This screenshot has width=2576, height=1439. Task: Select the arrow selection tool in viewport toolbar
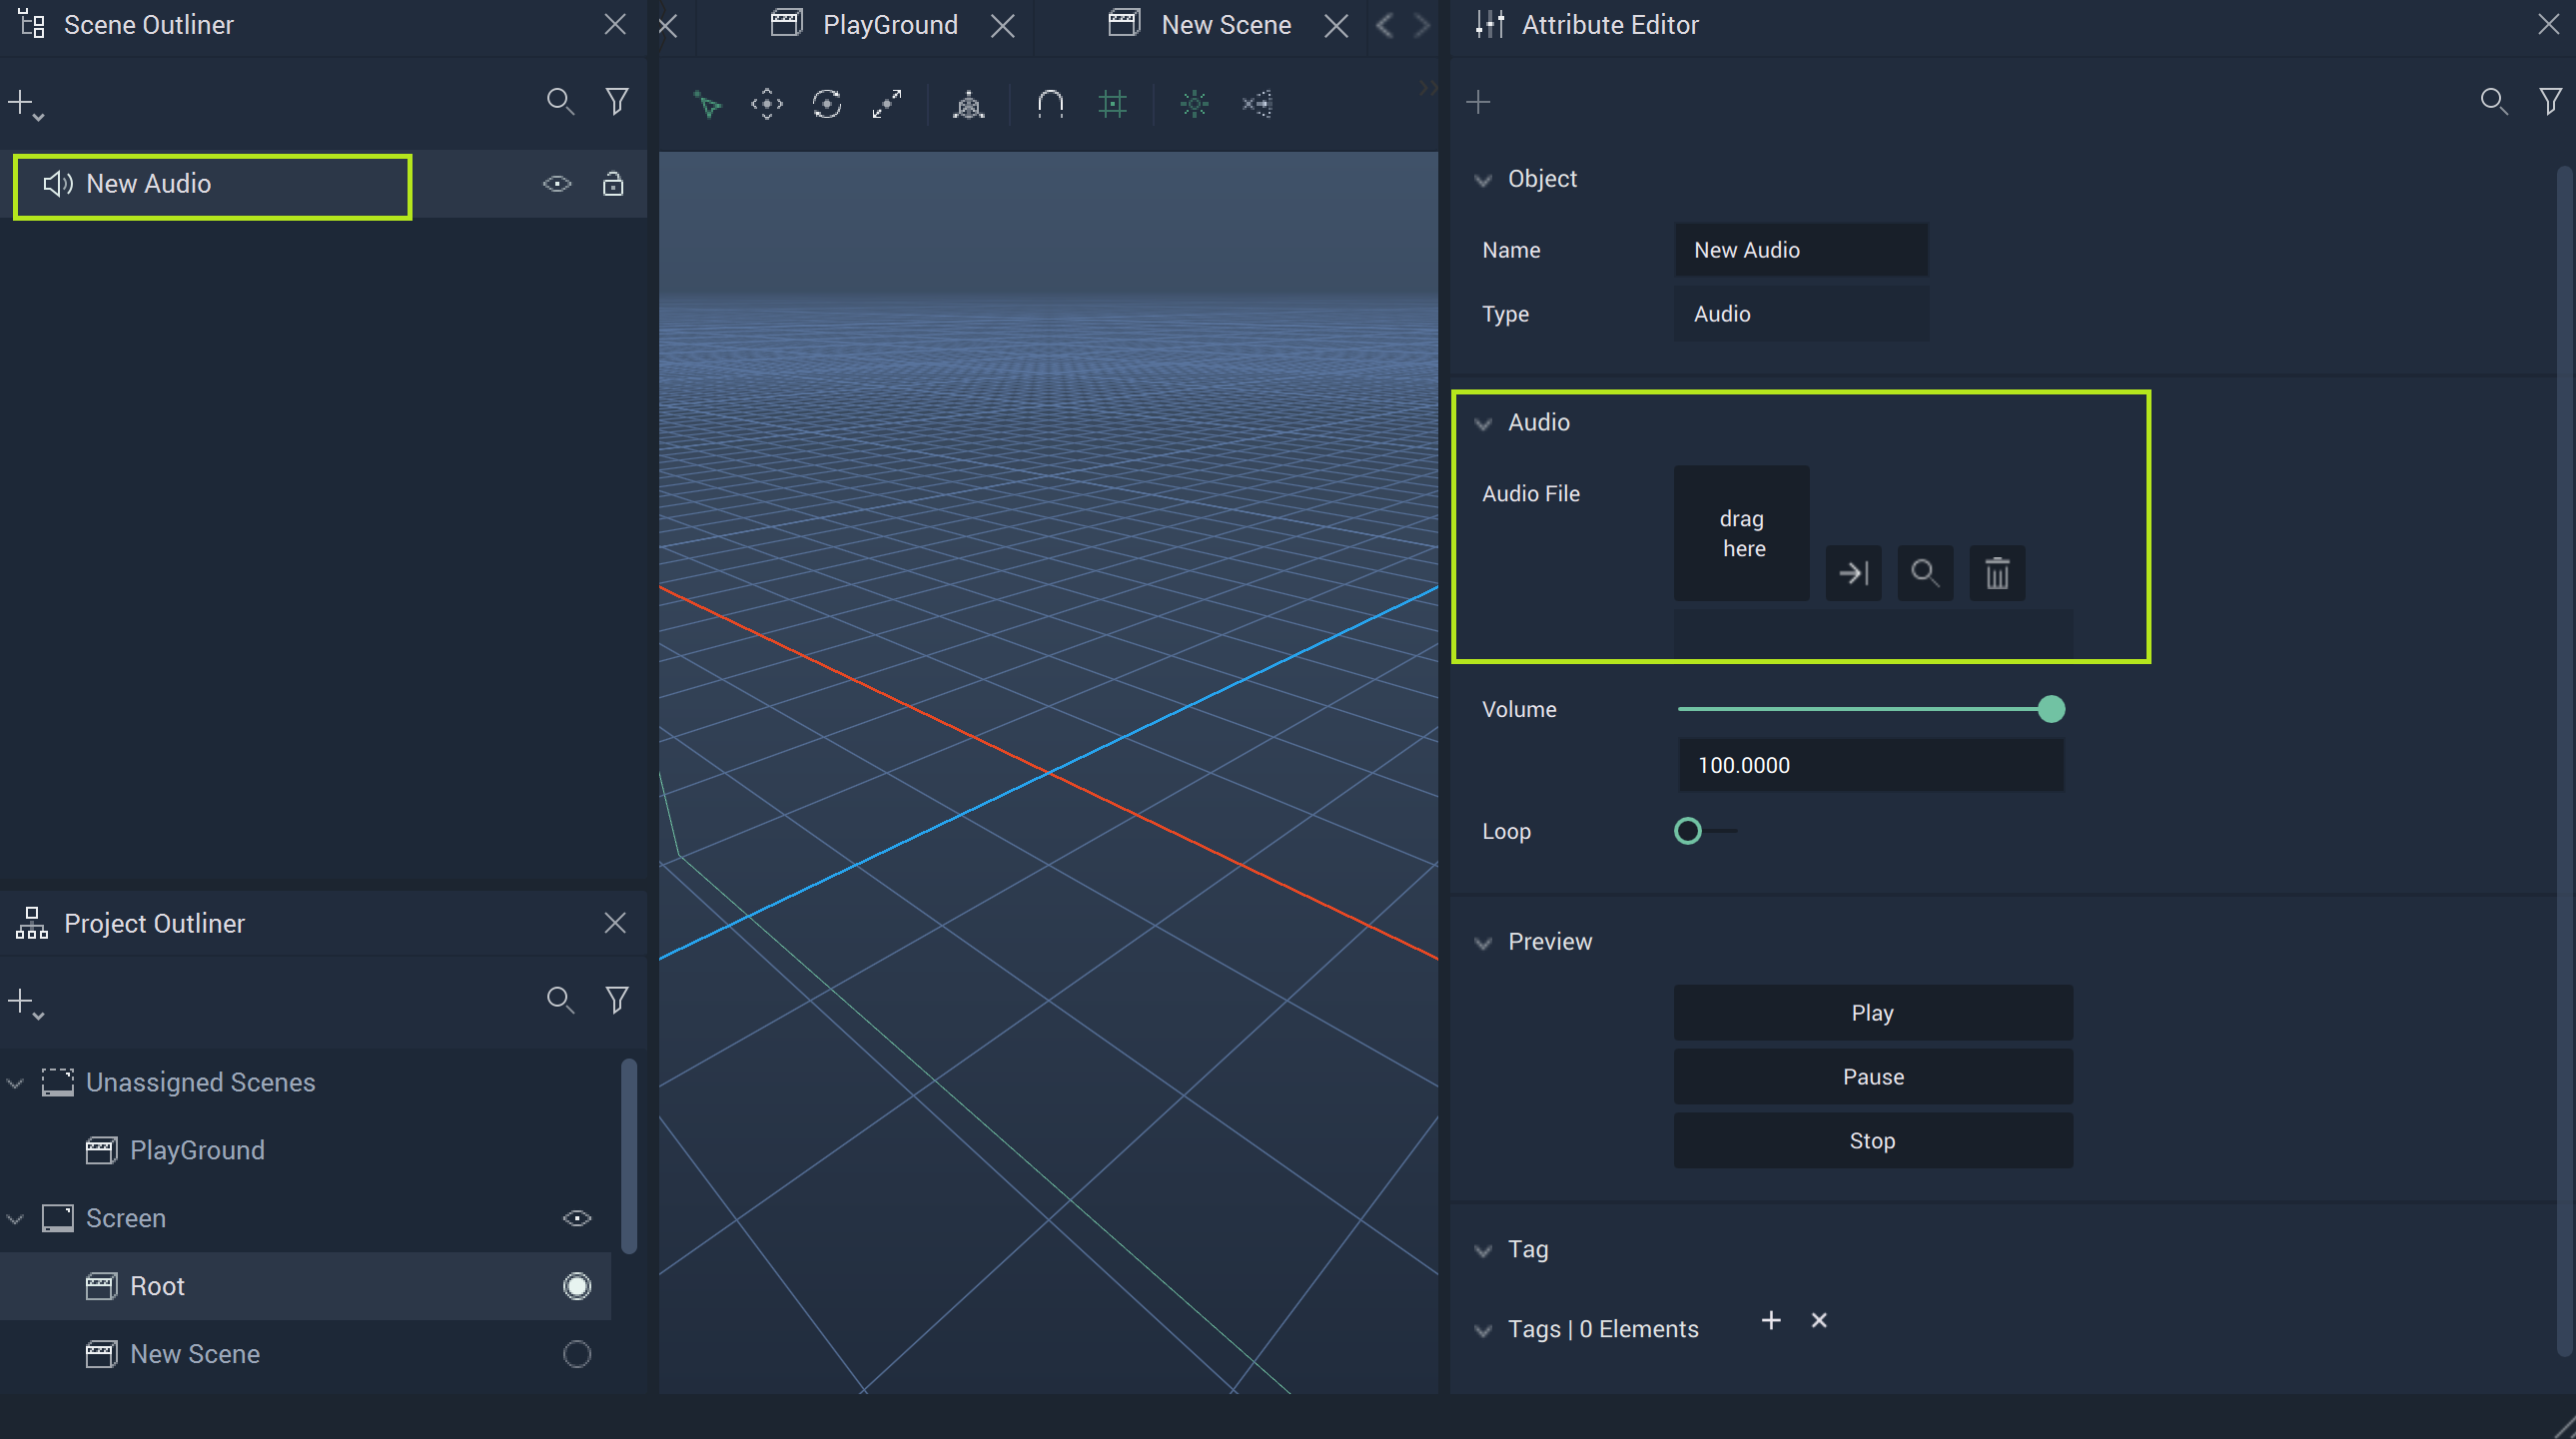707,104
